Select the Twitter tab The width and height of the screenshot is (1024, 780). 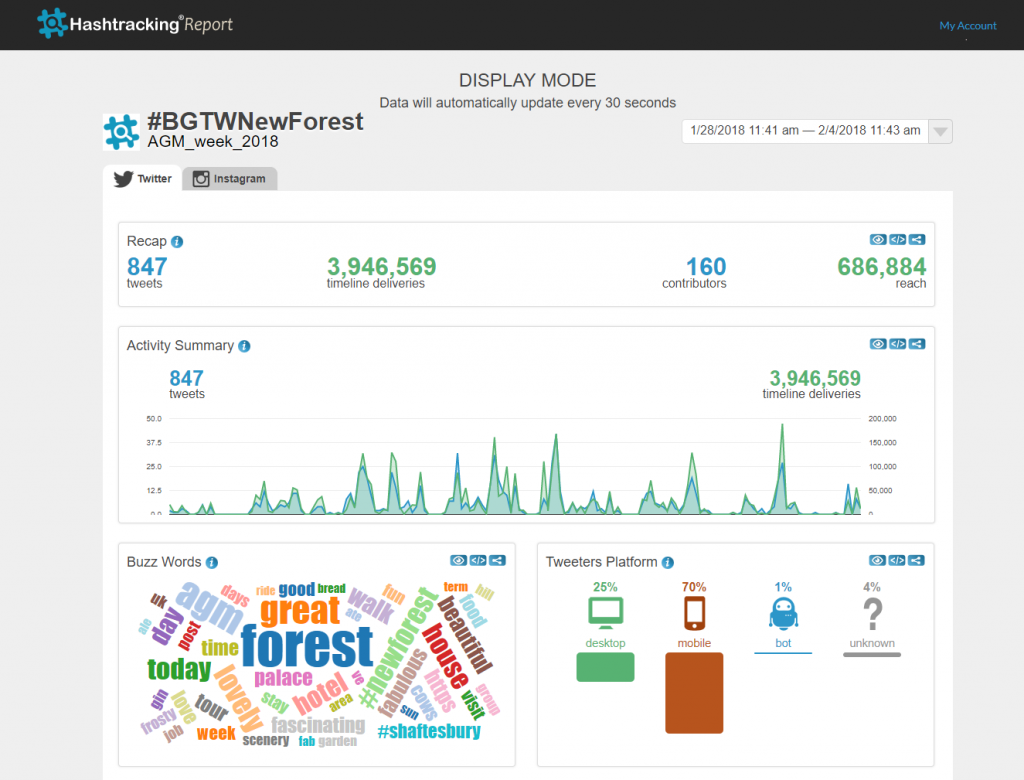[x=143, y=179]
